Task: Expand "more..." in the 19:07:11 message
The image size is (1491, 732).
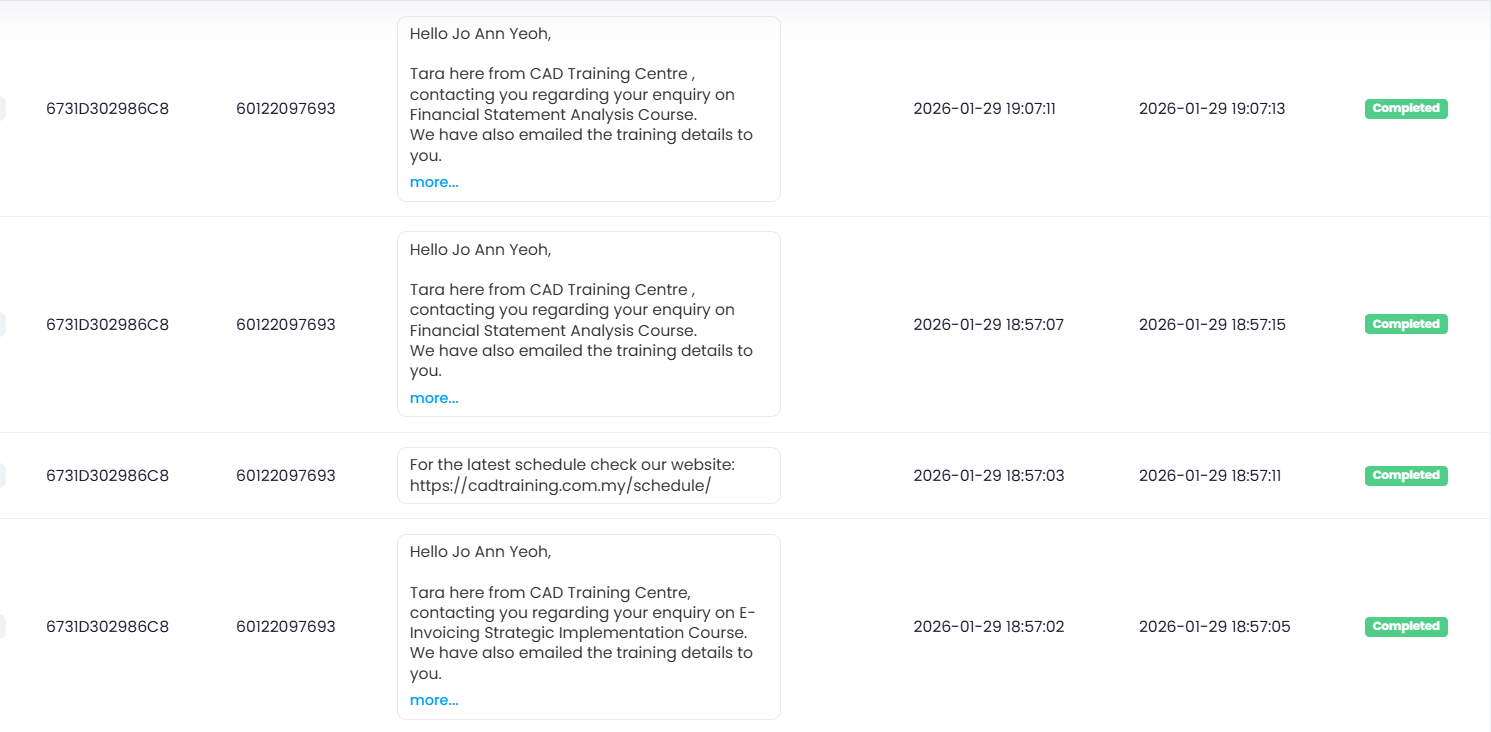Action: point(434,183)
